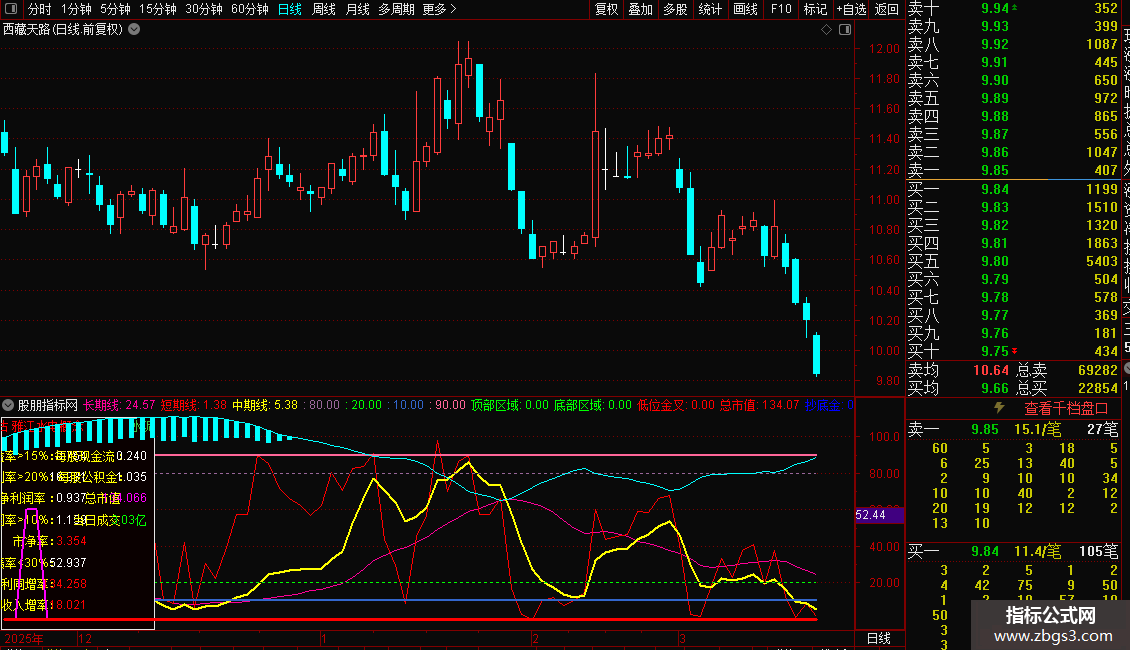The width and height of the screenshot is (1130, 650).
Task: Add stock via +自选 button
Action: point(851,9)
